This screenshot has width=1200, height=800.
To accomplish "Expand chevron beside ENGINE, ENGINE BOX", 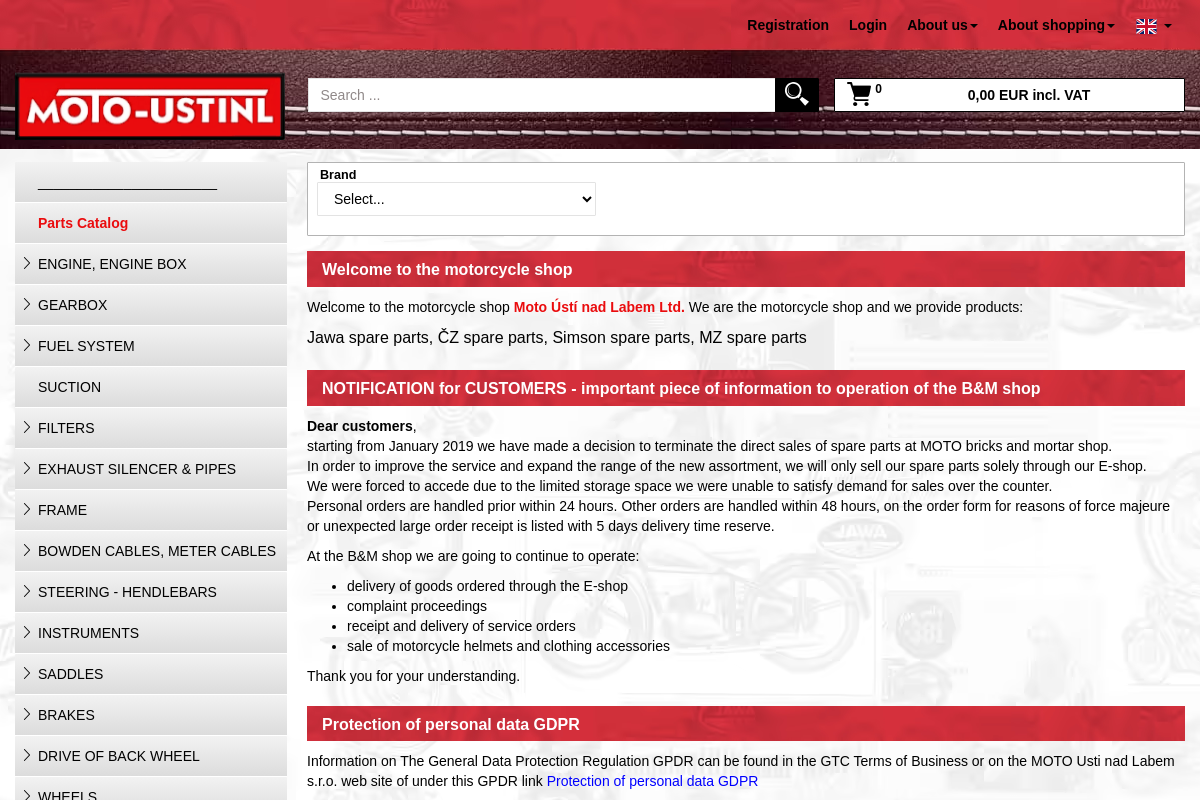I will (27, 263).
